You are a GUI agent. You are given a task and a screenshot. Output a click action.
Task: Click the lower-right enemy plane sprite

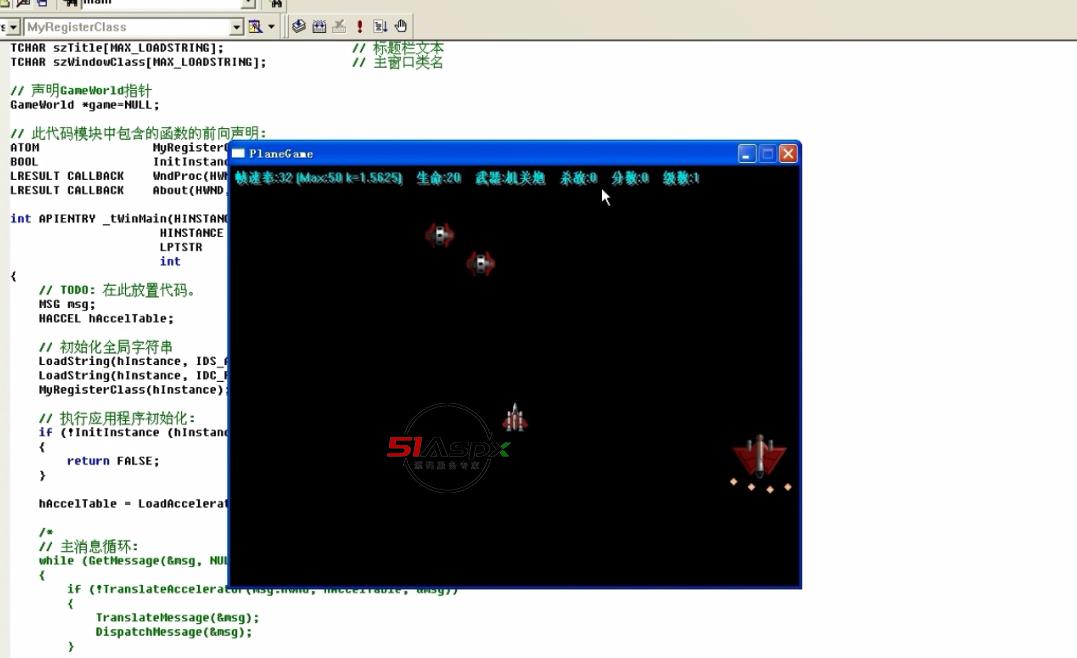(481, 263)
